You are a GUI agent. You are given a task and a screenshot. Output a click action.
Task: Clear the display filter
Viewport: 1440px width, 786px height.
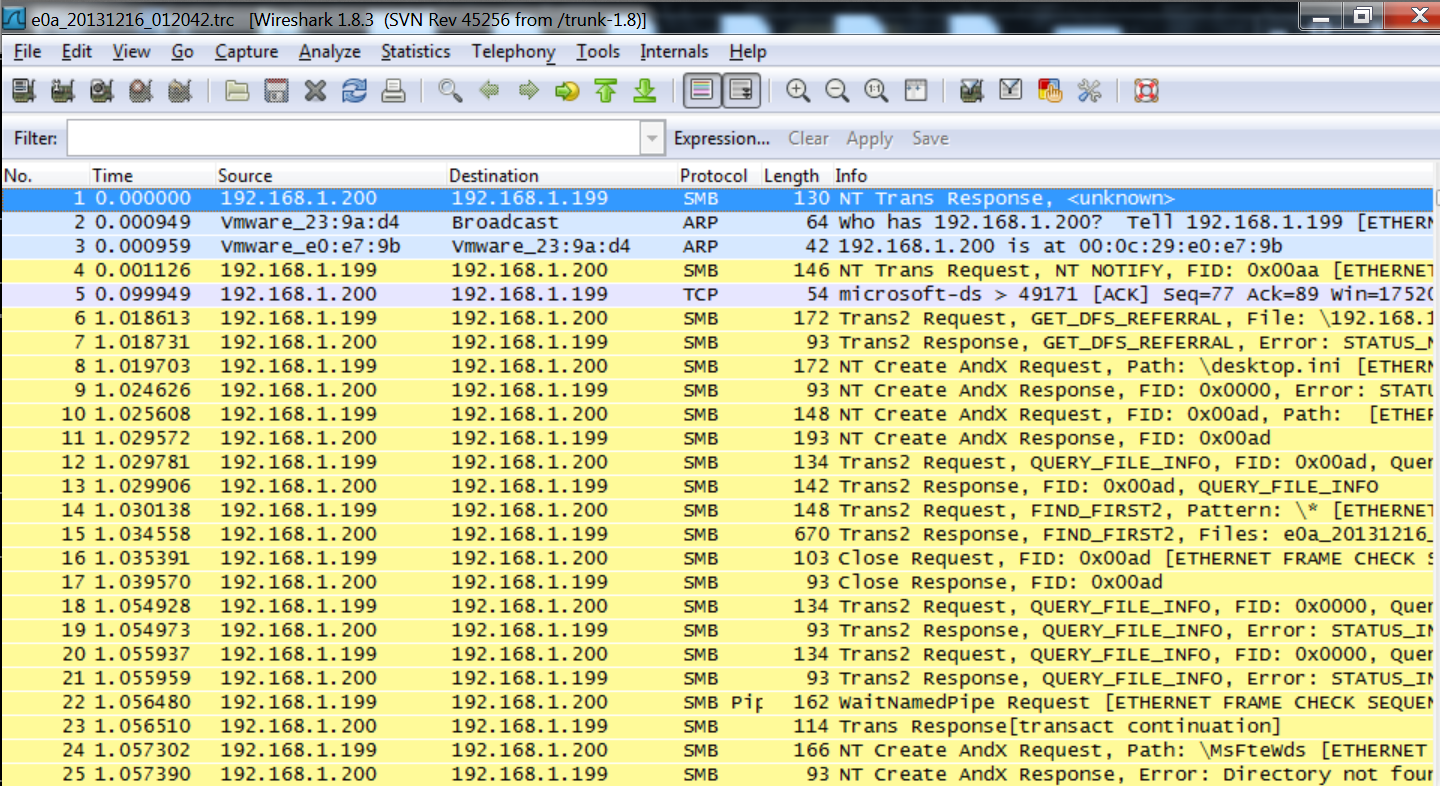pos(808,139)
